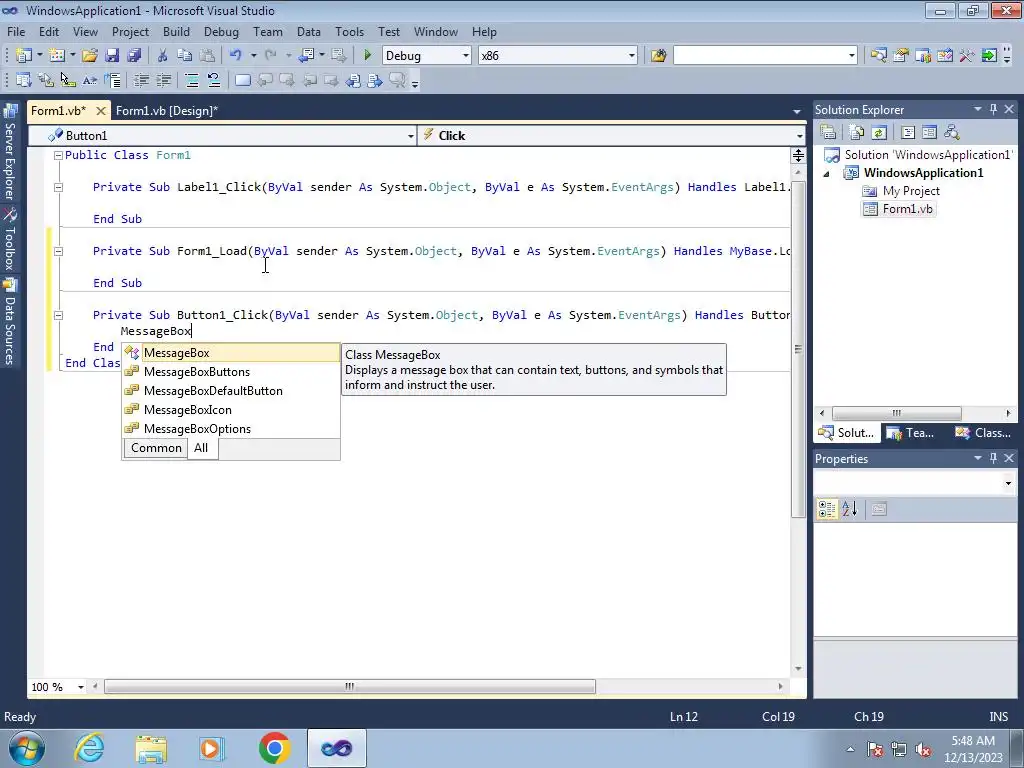Switch to Class View tab
The image size is (1024, 768).
pyautogui.click(x=983, y=433)
